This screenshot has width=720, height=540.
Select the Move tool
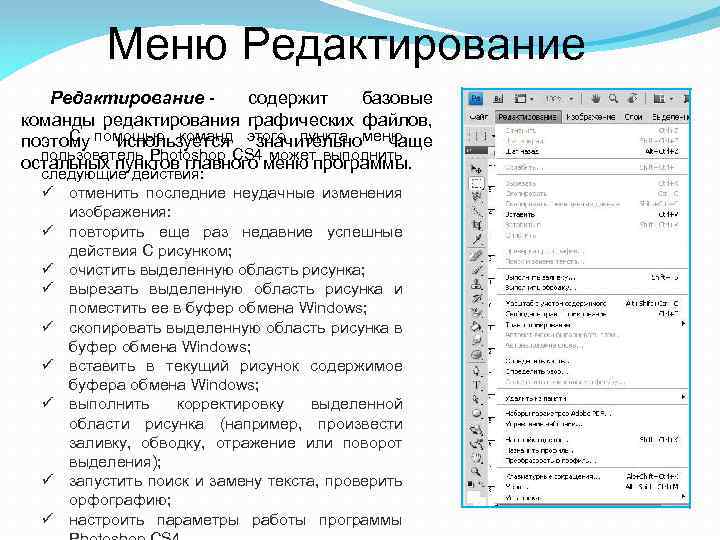(476, 169)
